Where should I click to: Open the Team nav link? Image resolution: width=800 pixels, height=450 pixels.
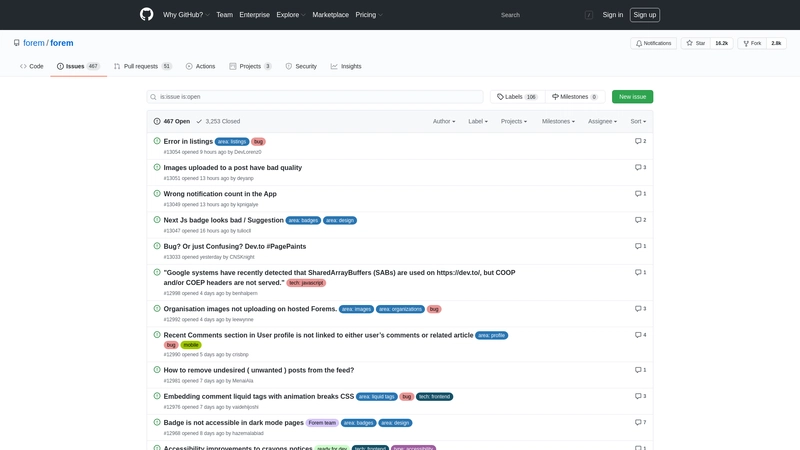(224, 15)
